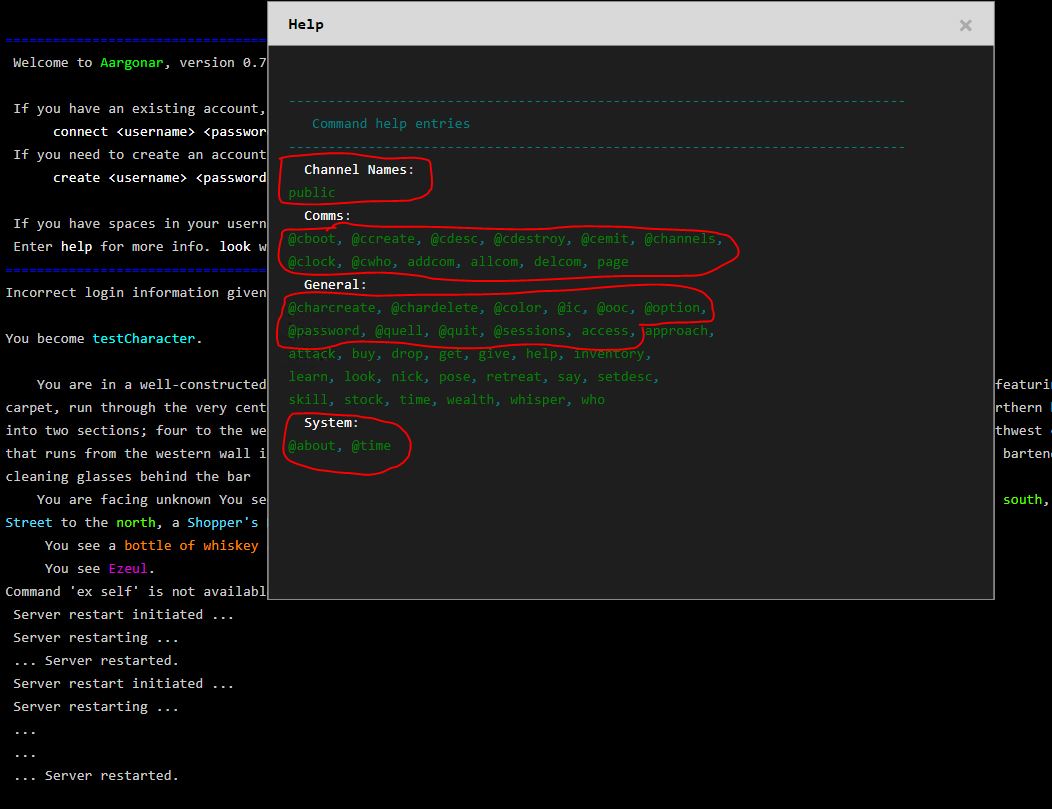Open the public channel help entry

tap(312, 193)
